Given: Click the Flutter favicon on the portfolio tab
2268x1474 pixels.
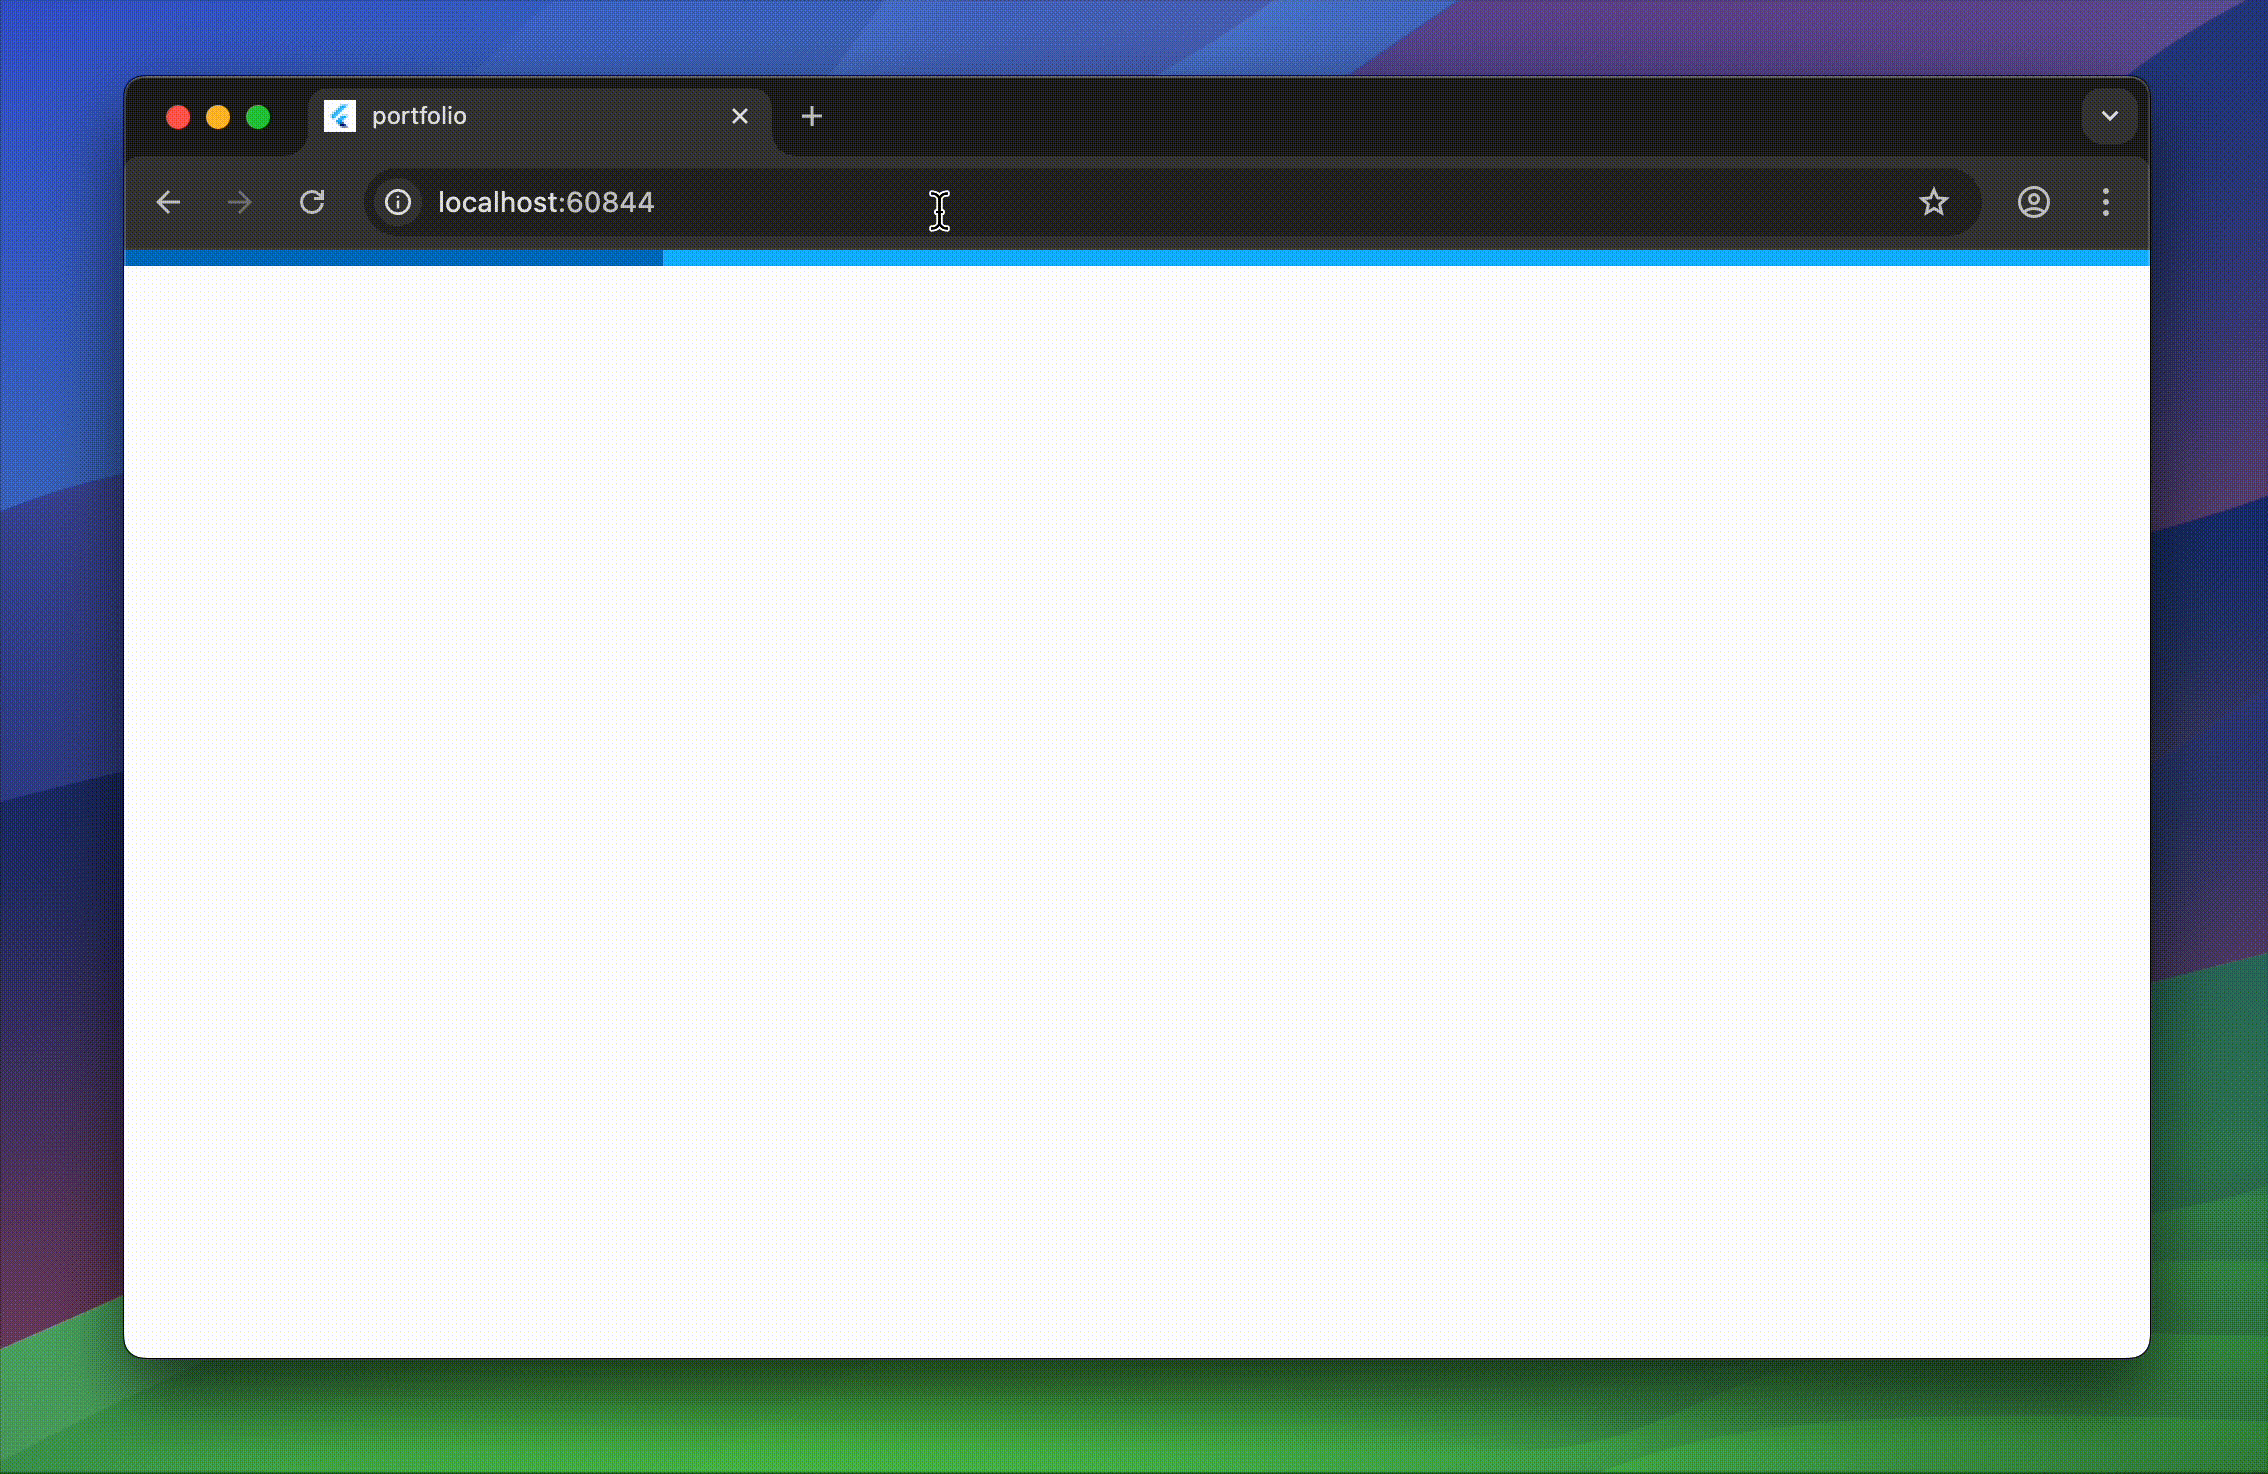Looking at the screenshot, I should [340, 117].
